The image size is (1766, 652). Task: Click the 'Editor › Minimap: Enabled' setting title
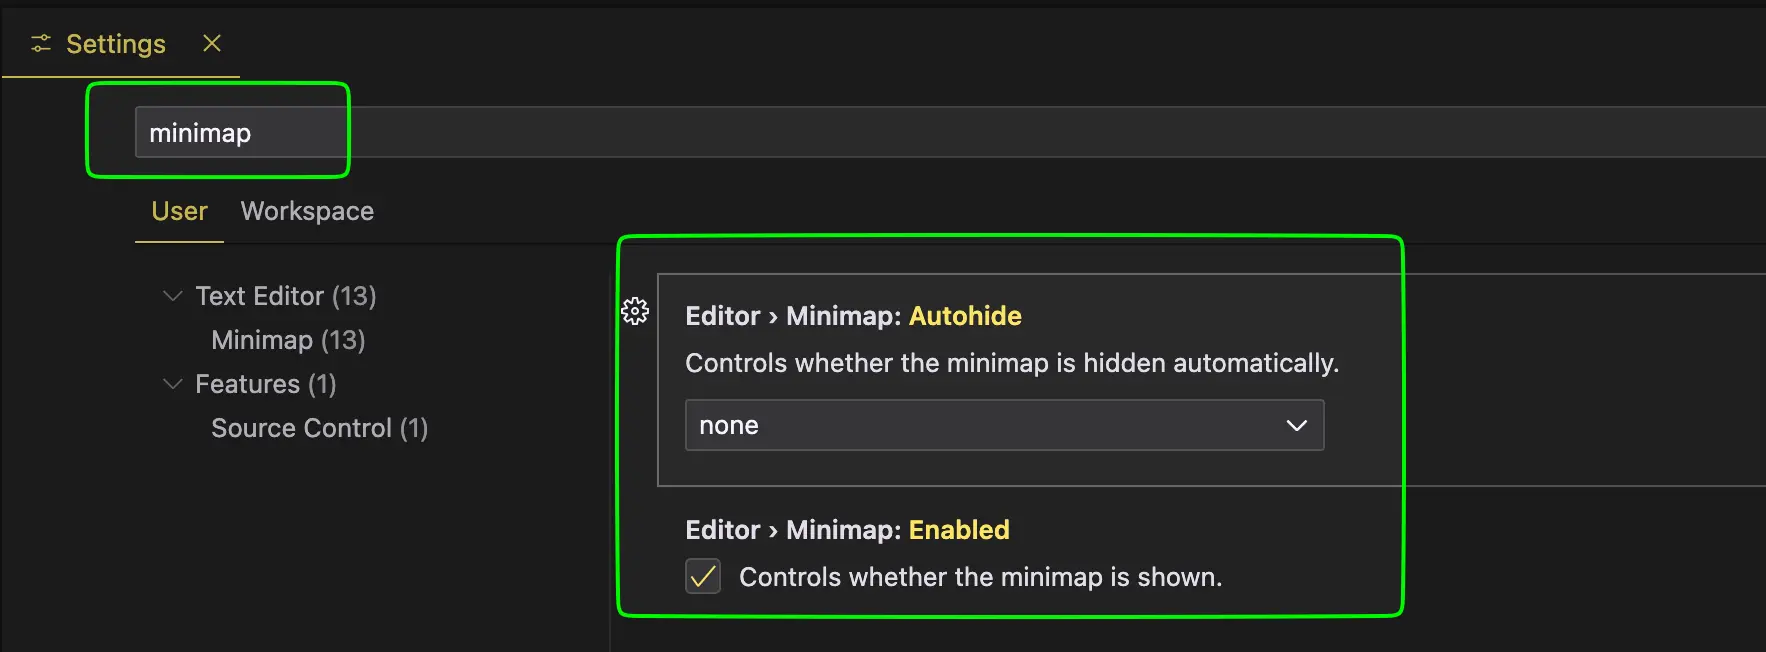[x=847, y=530]
